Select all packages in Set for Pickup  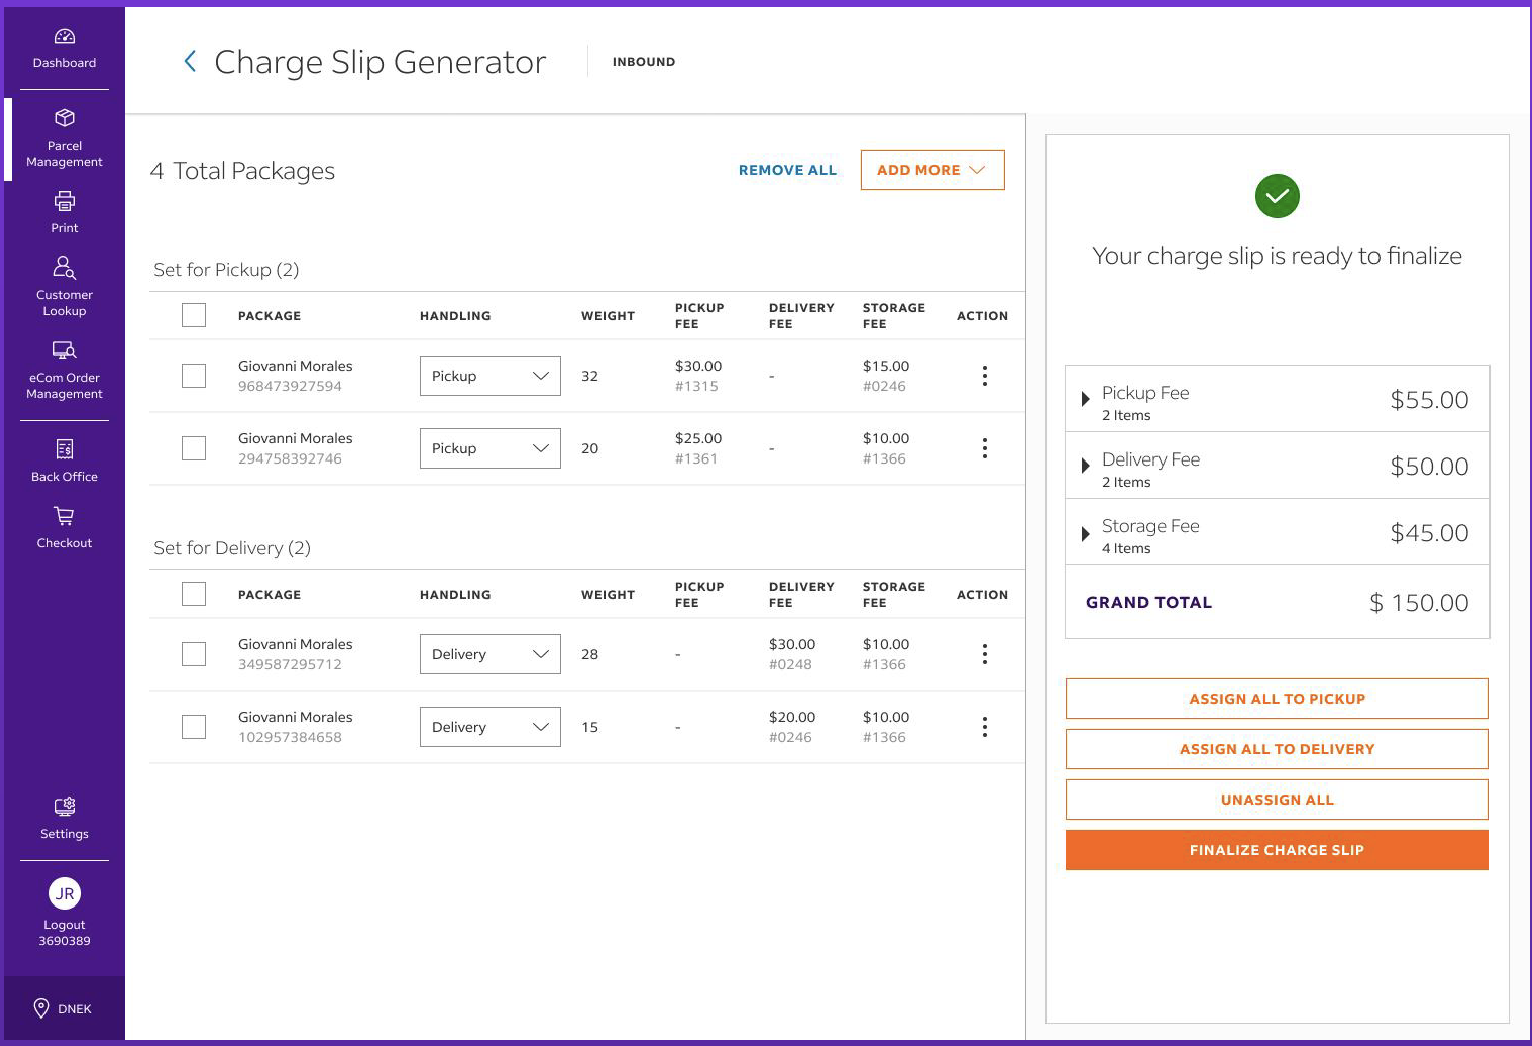point(194,315)
